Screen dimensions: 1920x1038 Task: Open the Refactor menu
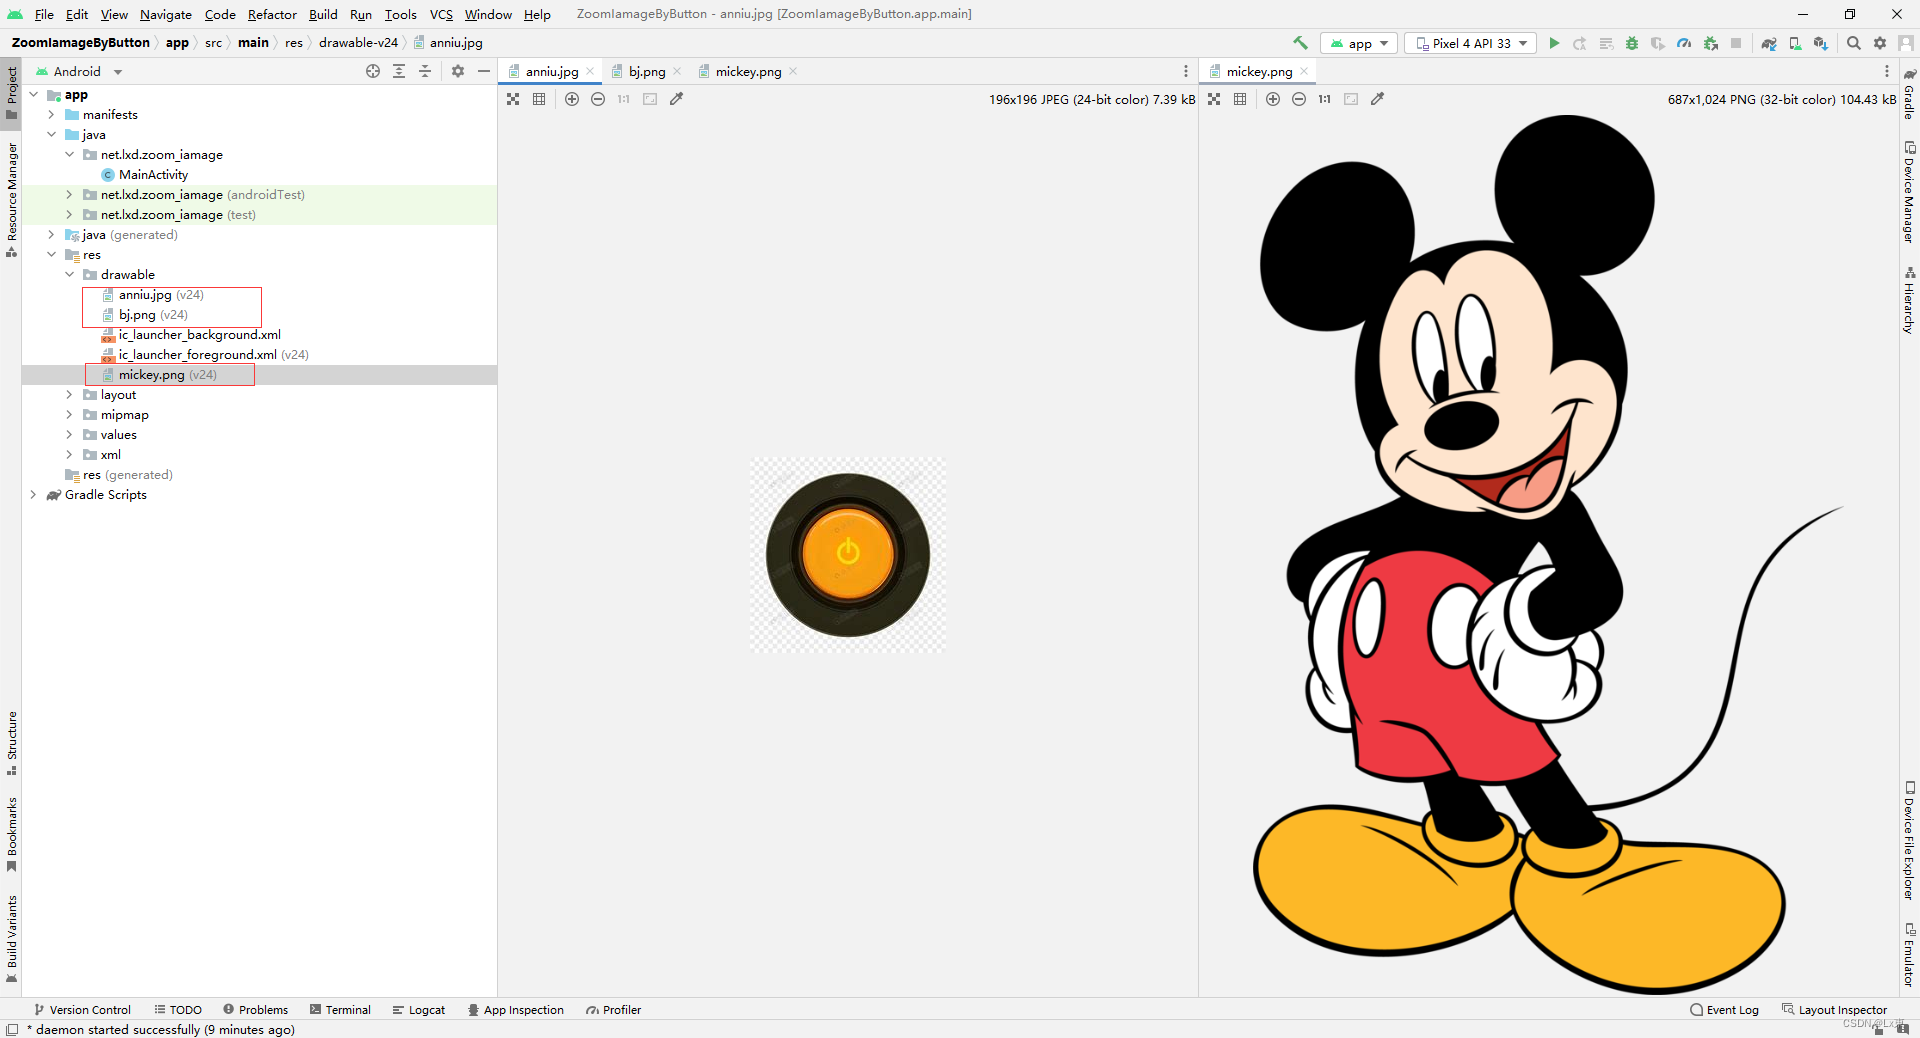[272, 14]
